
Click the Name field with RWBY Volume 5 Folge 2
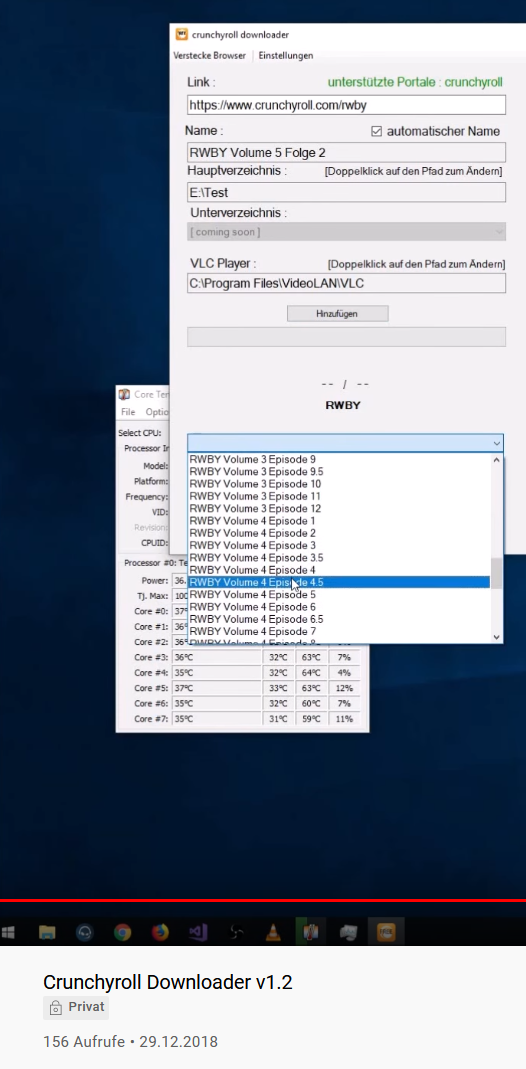click(346, 152)
